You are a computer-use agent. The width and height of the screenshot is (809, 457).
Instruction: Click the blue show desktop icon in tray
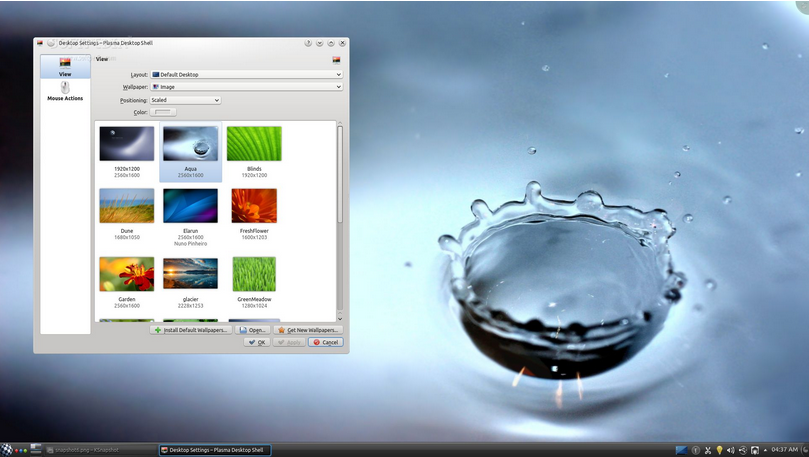[x=682, y=450]
